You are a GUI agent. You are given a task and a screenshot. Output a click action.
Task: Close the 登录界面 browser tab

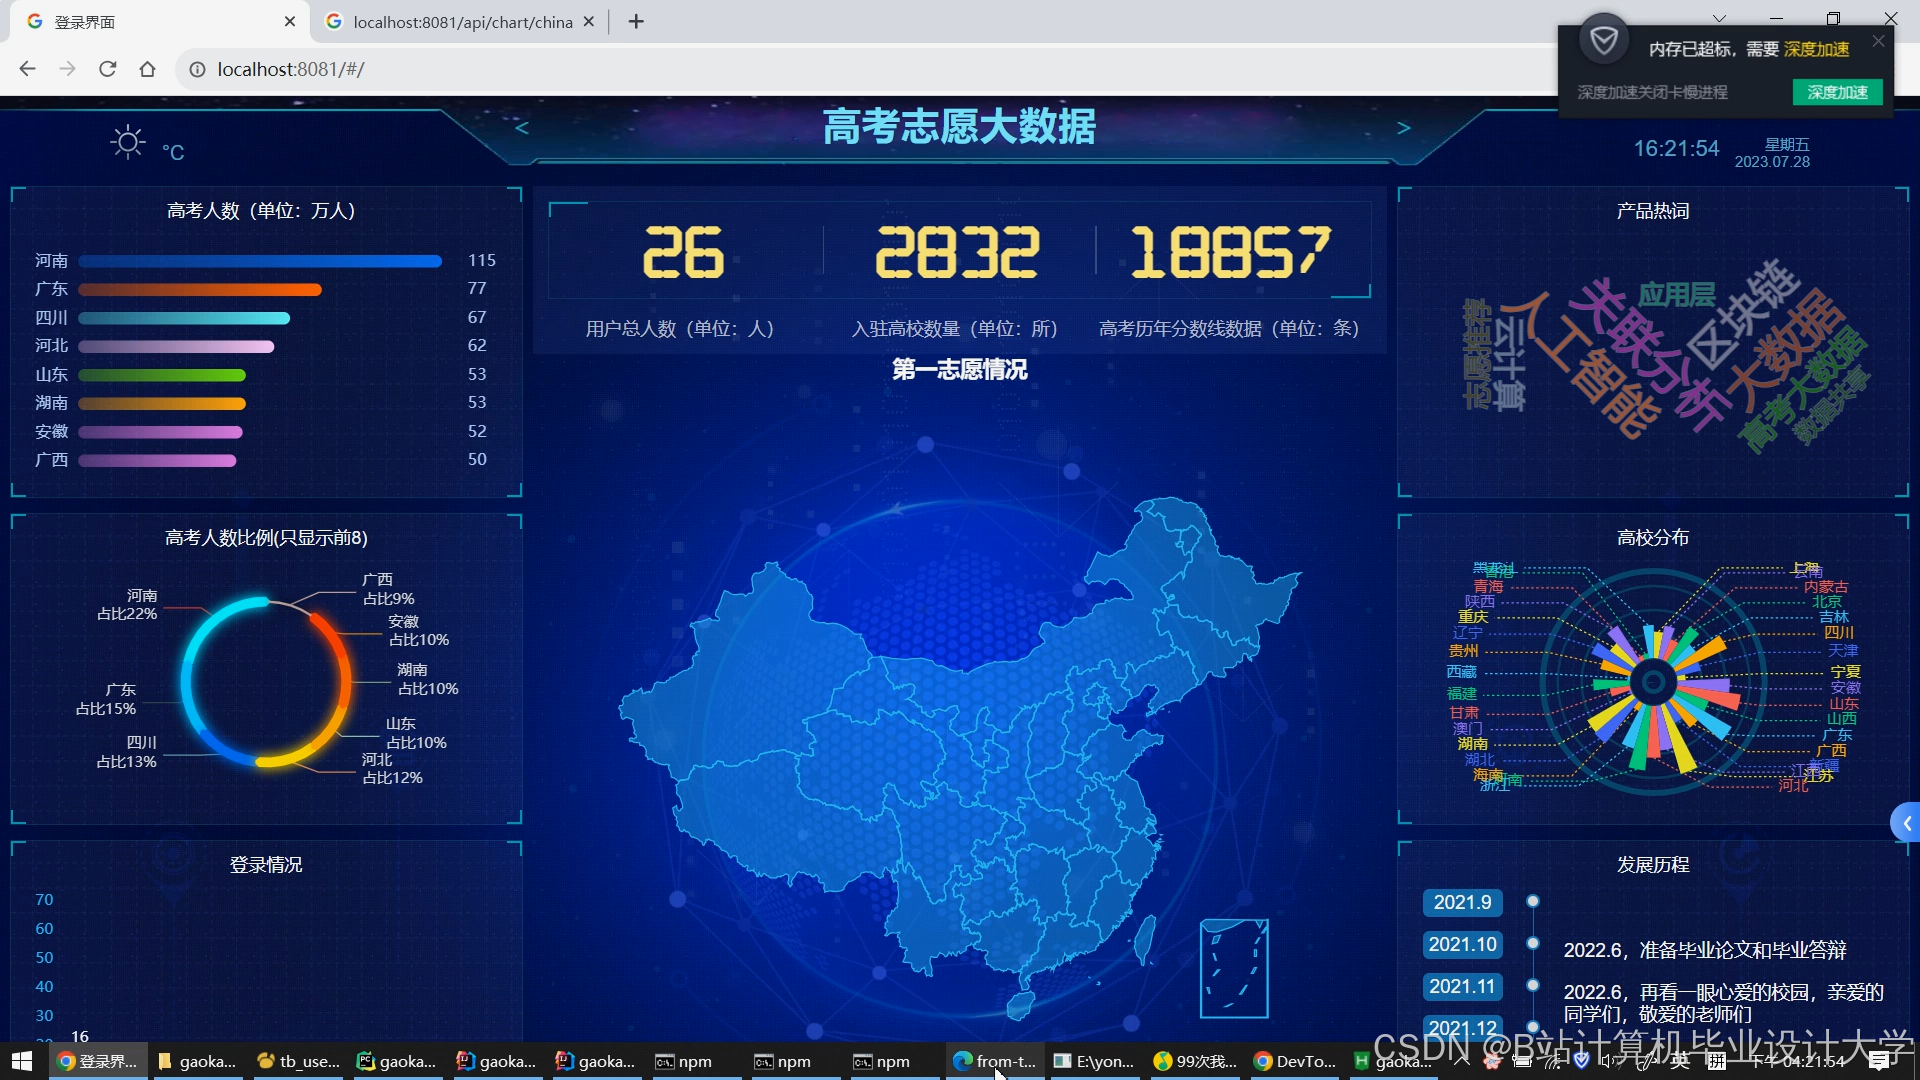click(x=290, y=21)
